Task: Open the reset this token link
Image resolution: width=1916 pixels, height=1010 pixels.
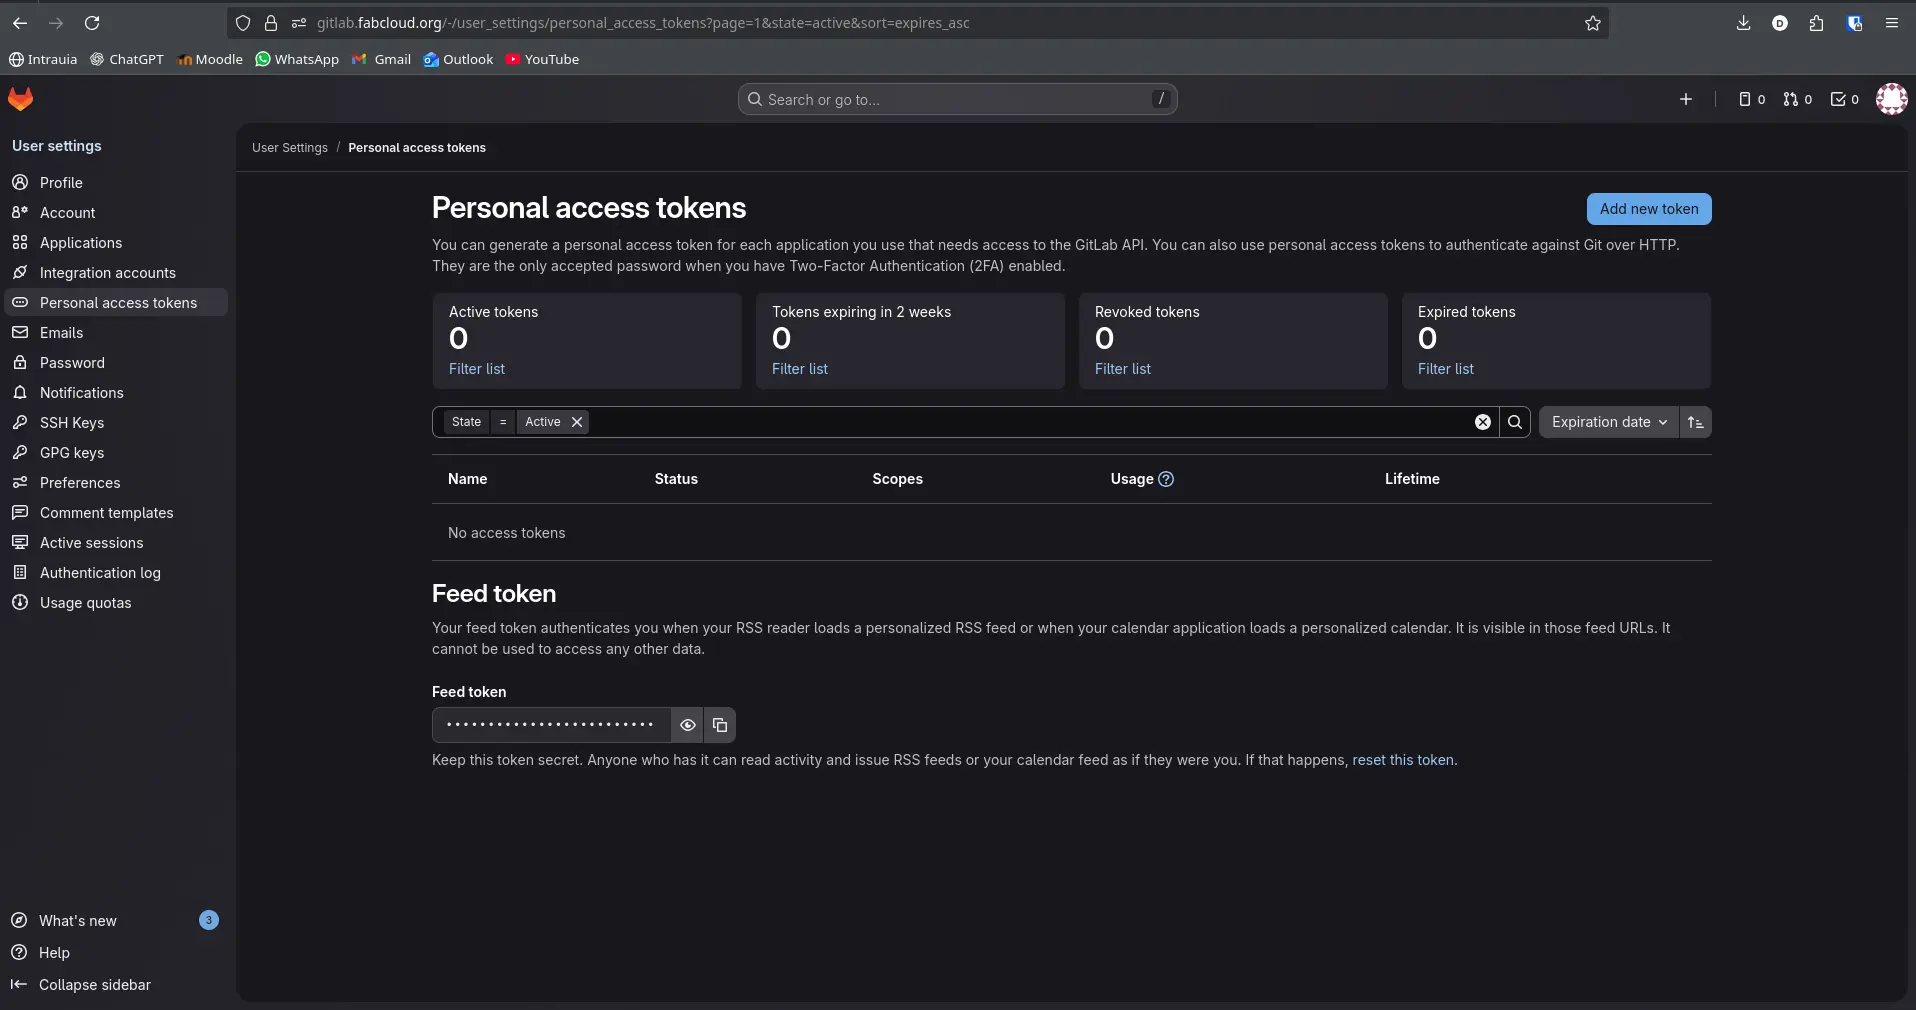Action: [1404, 760]
